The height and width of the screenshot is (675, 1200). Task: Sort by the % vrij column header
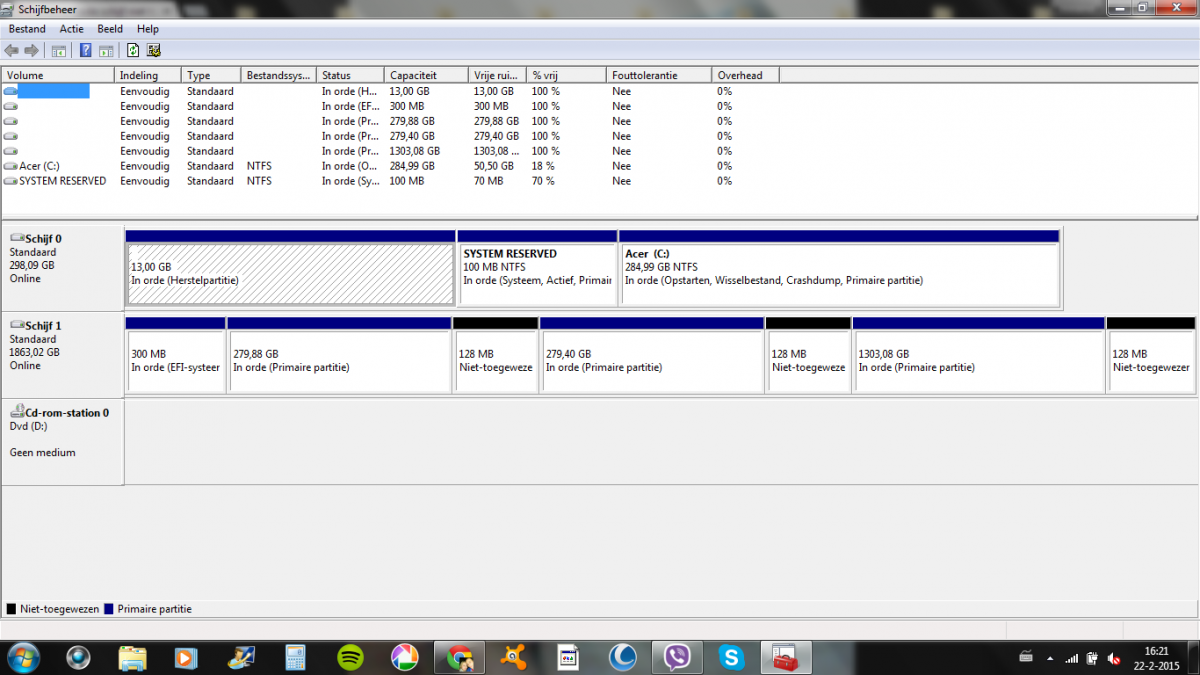tap(566, 75)
